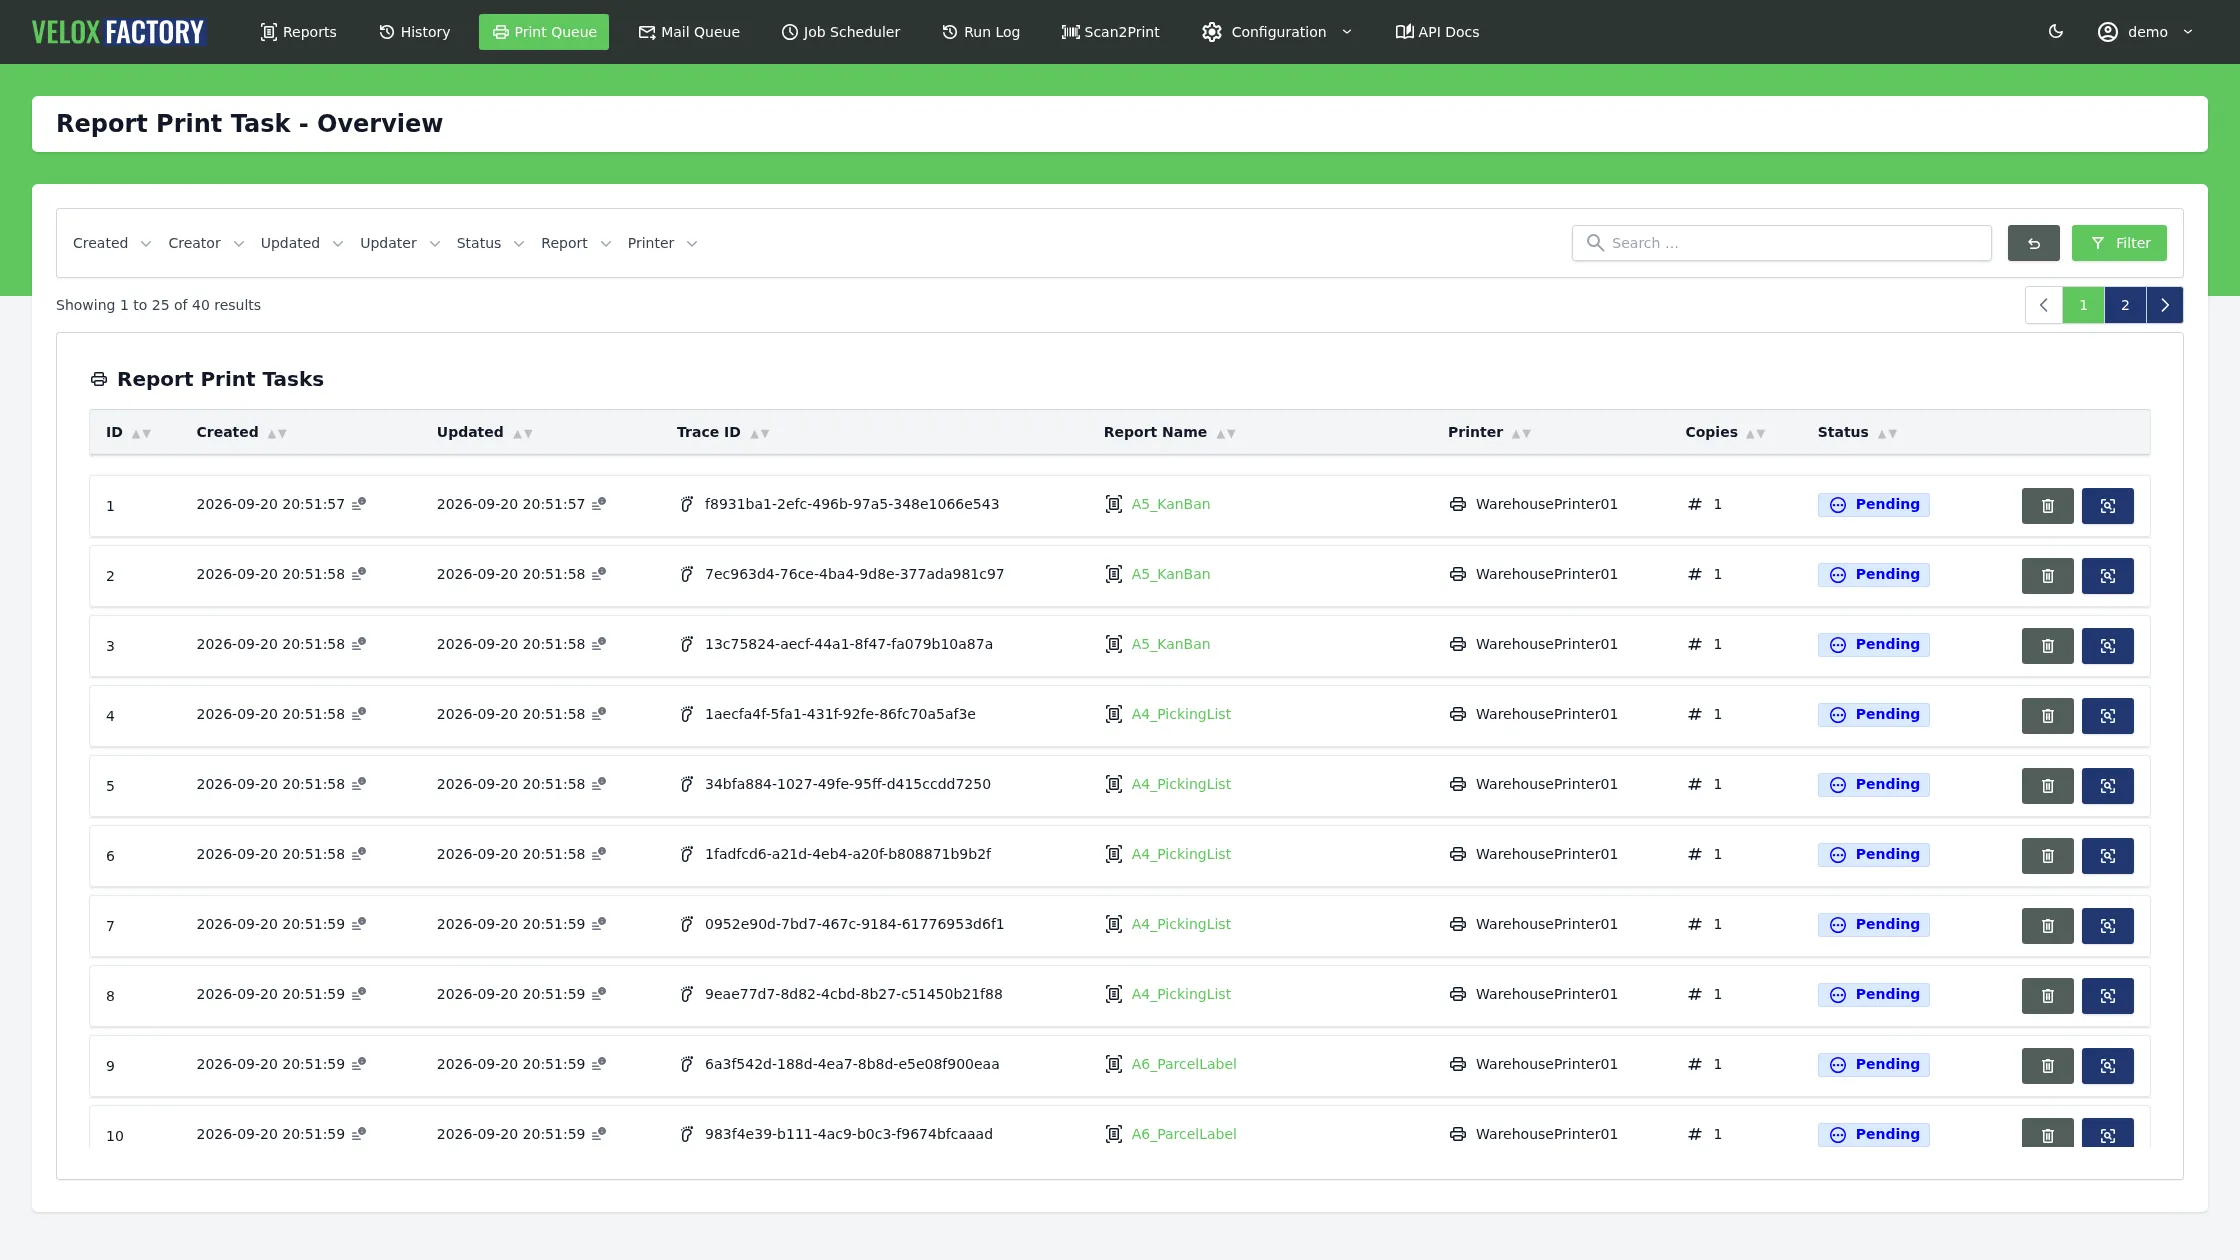Screen dimensions: 2240x1260
Task: Open Job Scheduler
Action: 840,32
